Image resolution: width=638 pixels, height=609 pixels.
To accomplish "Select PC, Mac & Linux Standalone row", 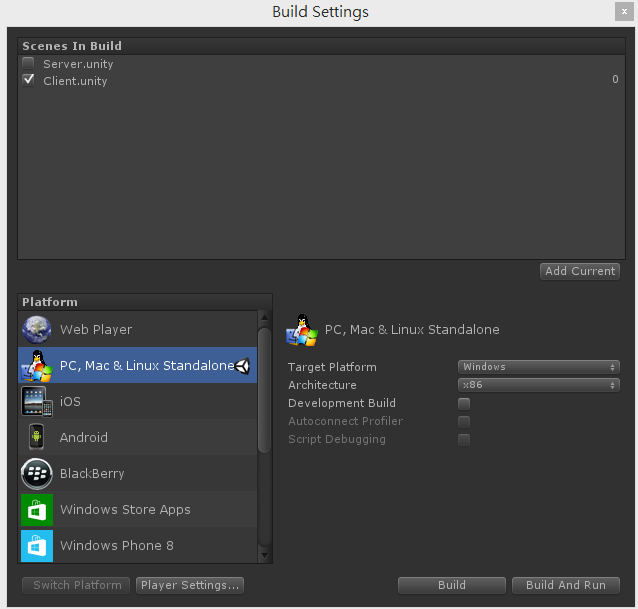I will point(138,365).
